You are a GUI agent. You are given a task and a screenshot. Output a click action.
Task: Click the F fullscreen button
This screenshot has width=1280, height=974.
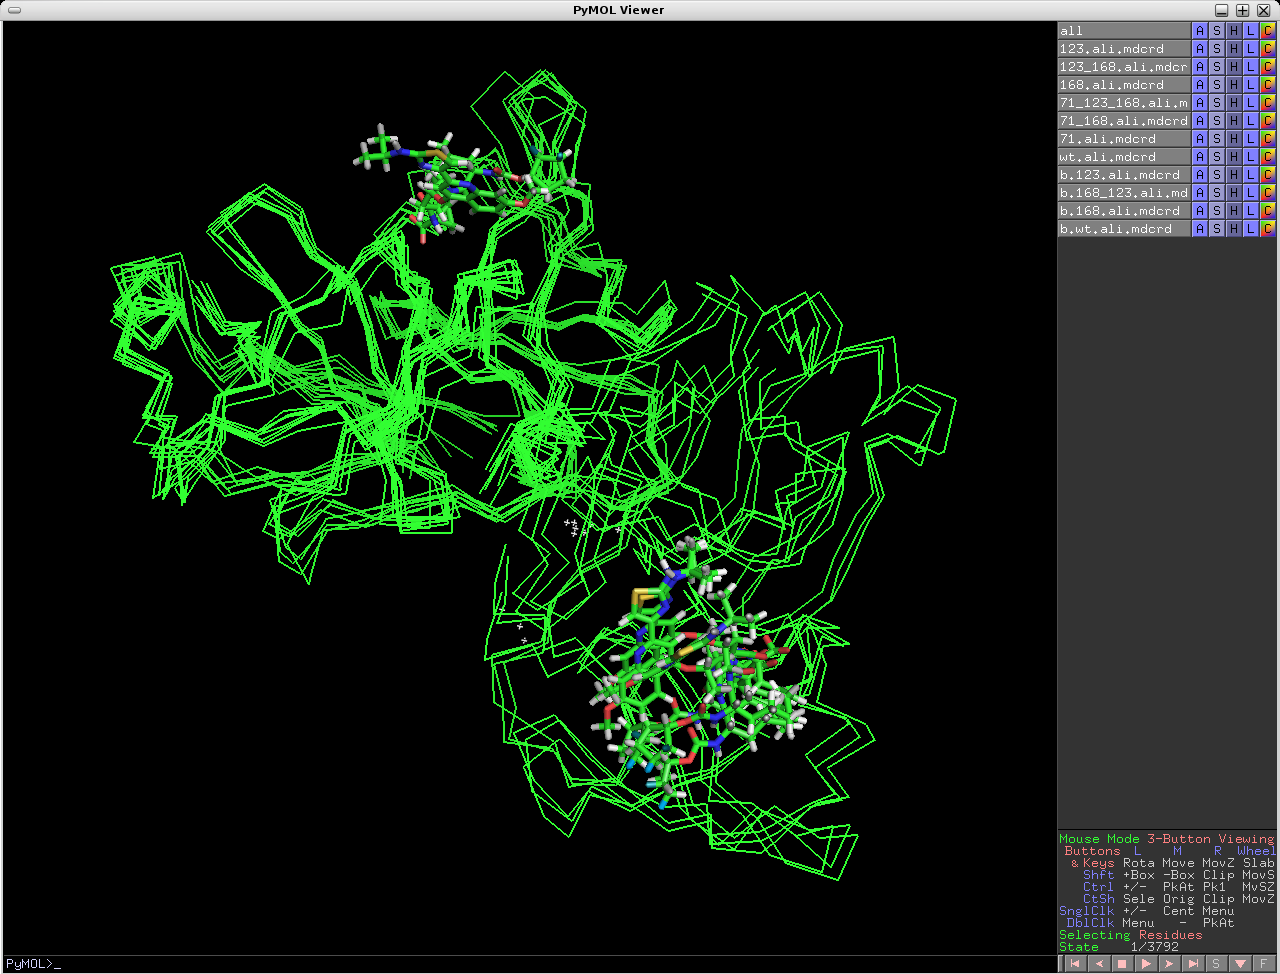tap(1264, 964)
